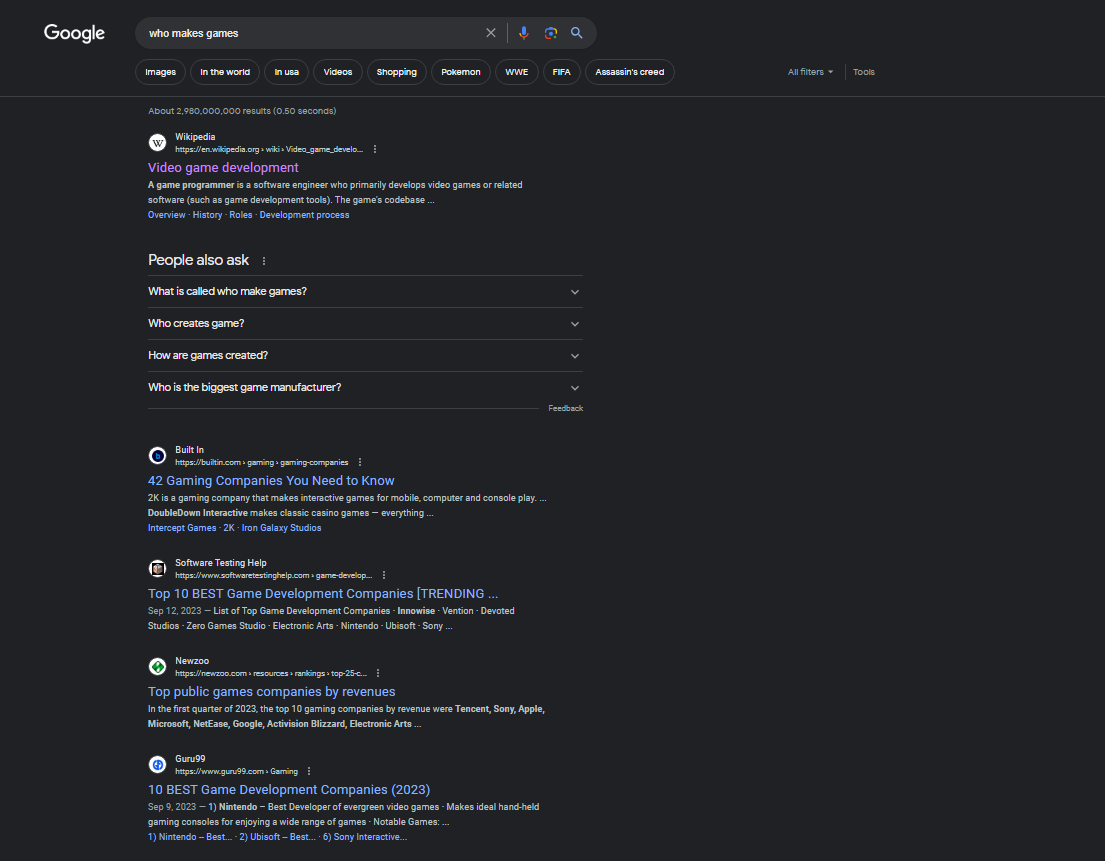Select the 'In usa' filter chip
The width and height of the screenshot is (1105, 861).
point(287,72)
